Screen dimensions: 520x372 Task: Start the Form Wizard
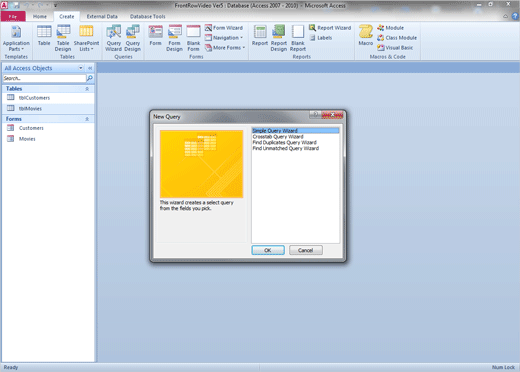pos(224,28)
